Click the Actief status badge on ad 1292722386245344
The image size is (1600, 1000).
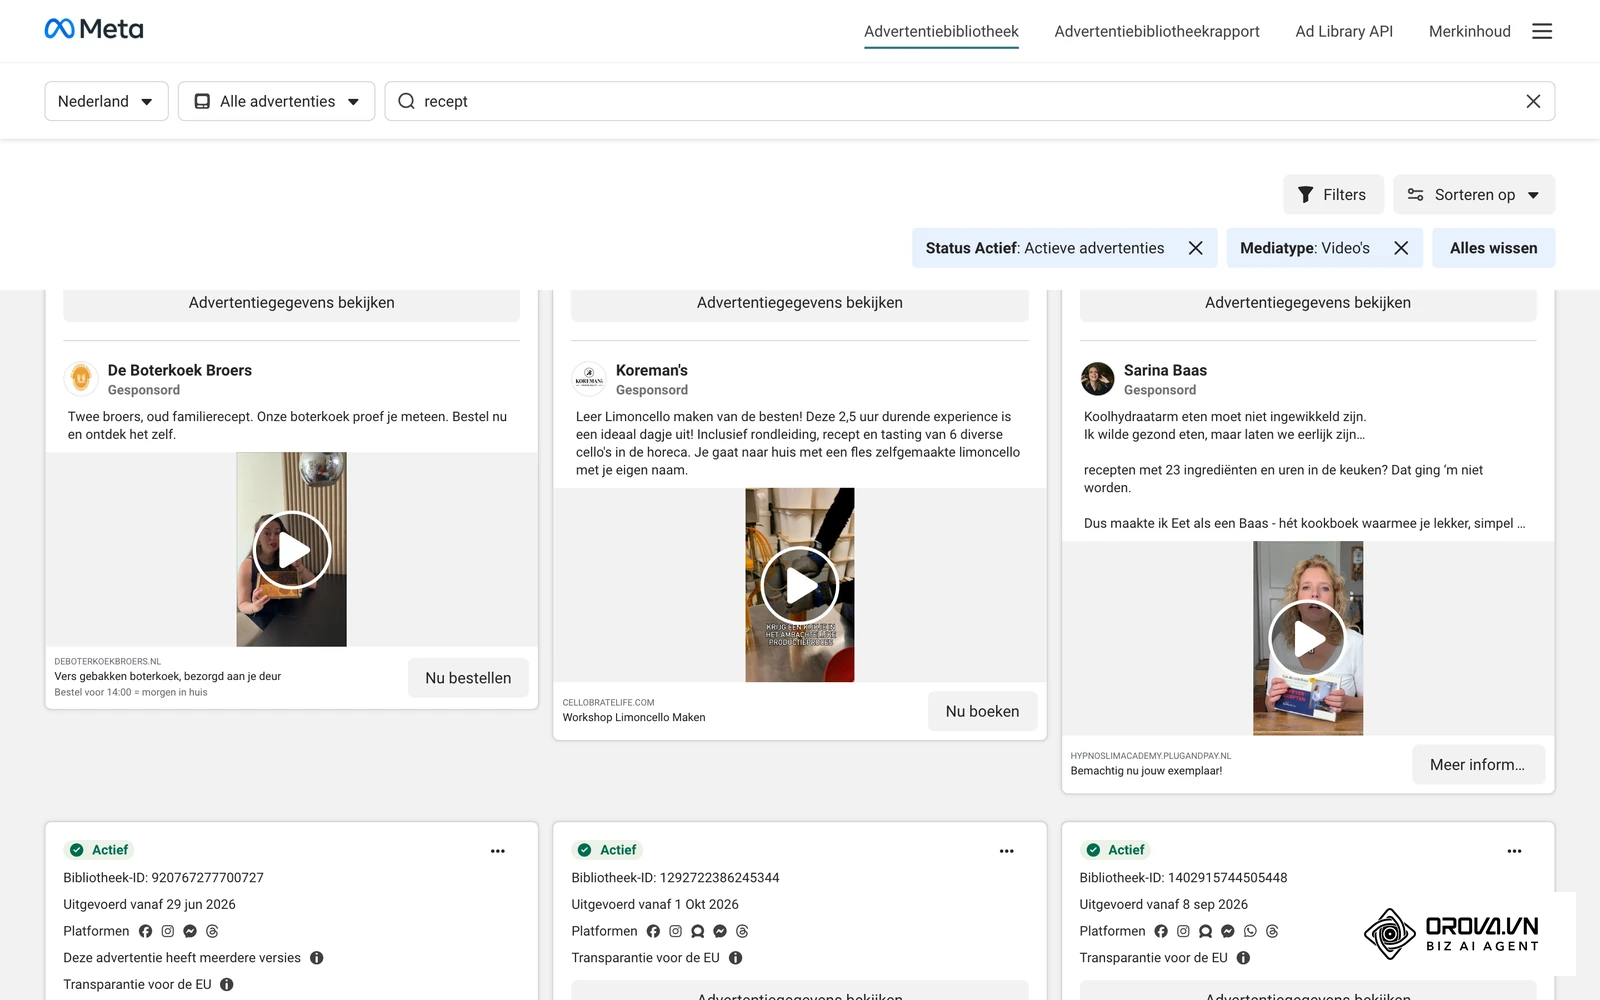coord(607,850)
